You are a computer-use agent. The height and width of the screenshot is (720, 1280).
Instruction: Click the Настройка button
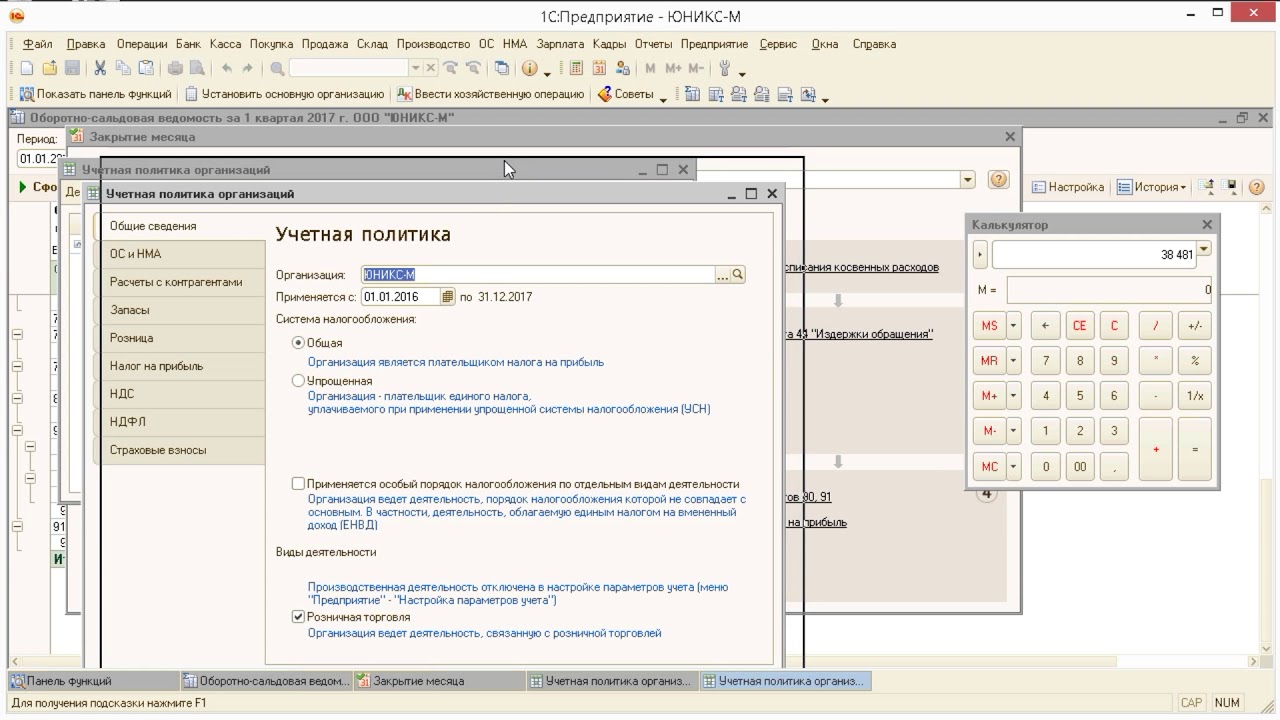pos(1068,187)
